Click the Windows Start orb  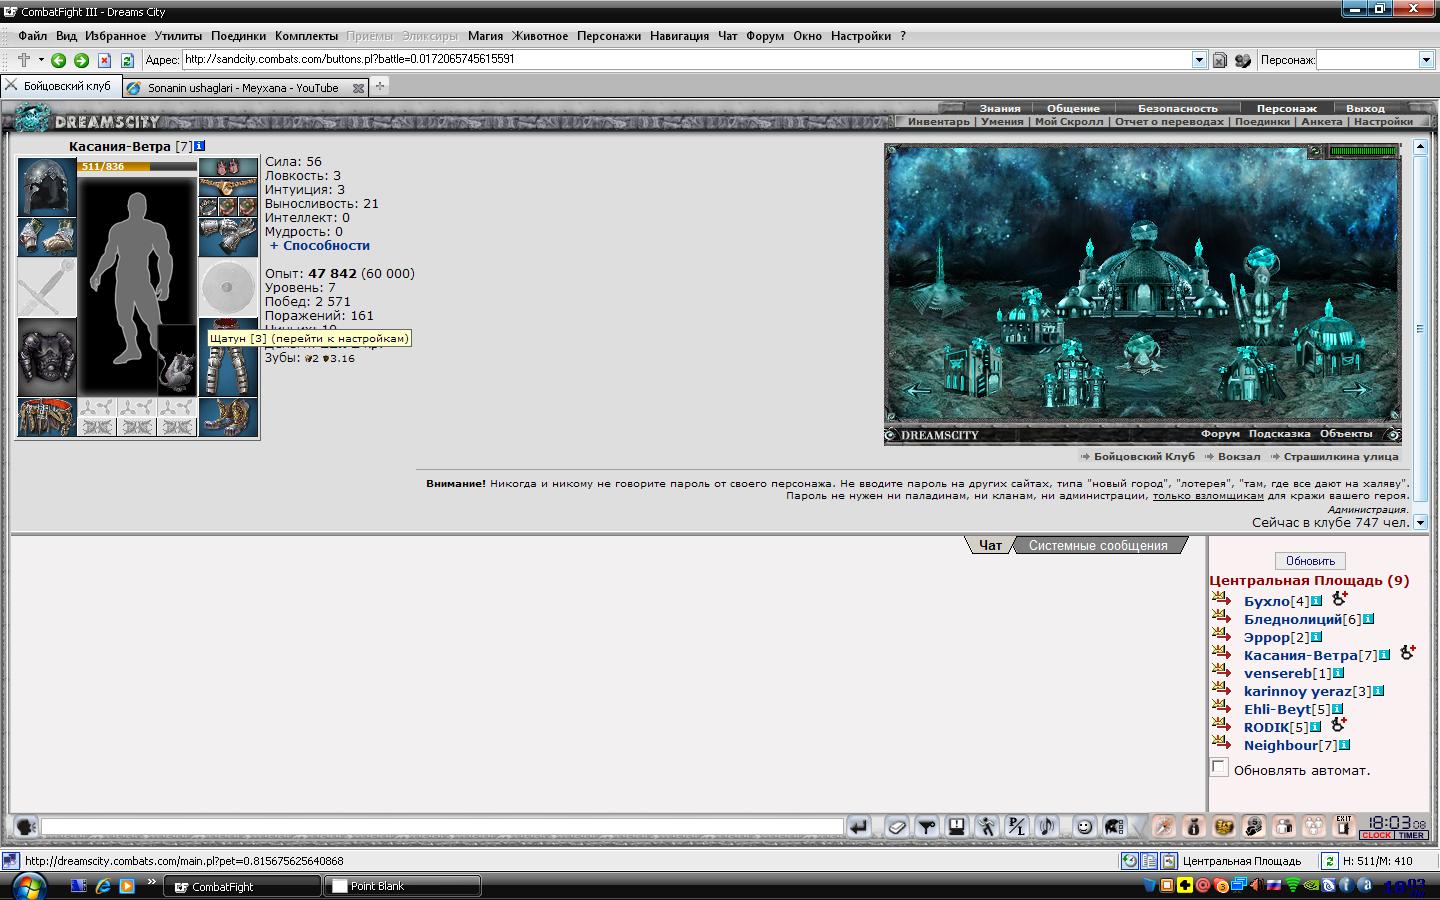(28, 886)
